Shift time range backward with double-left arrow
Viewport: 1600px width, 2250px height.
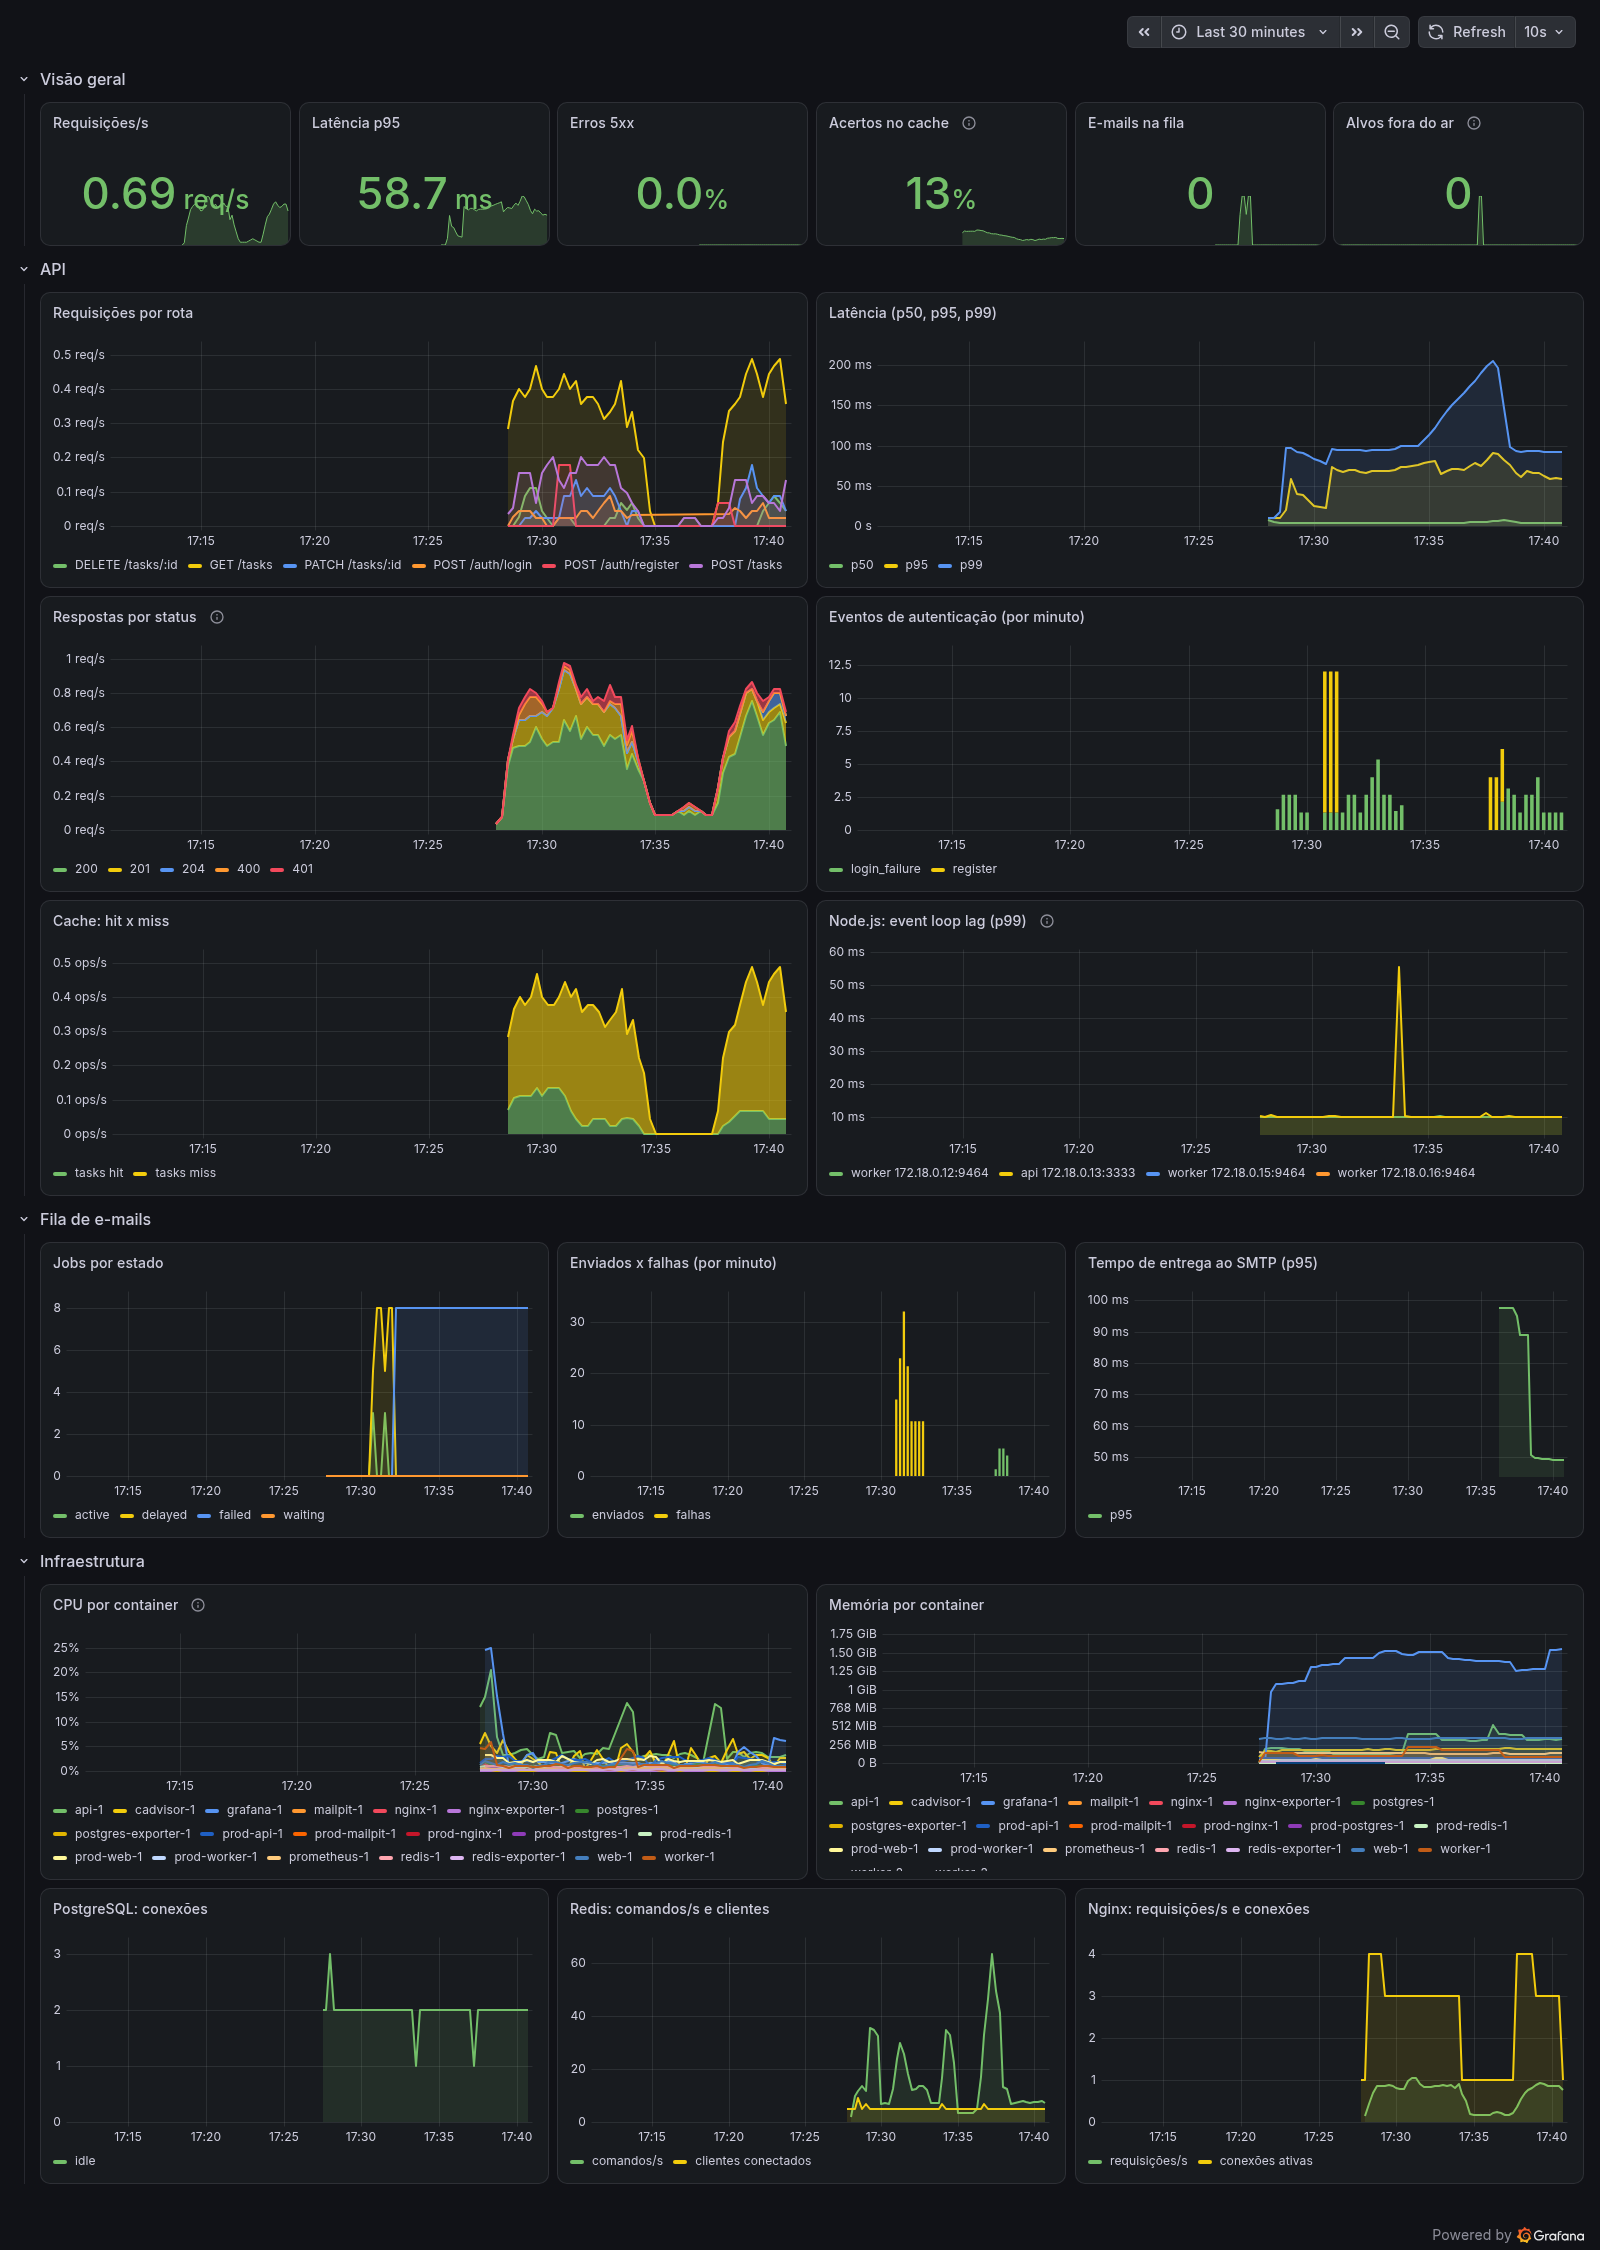1144,32
